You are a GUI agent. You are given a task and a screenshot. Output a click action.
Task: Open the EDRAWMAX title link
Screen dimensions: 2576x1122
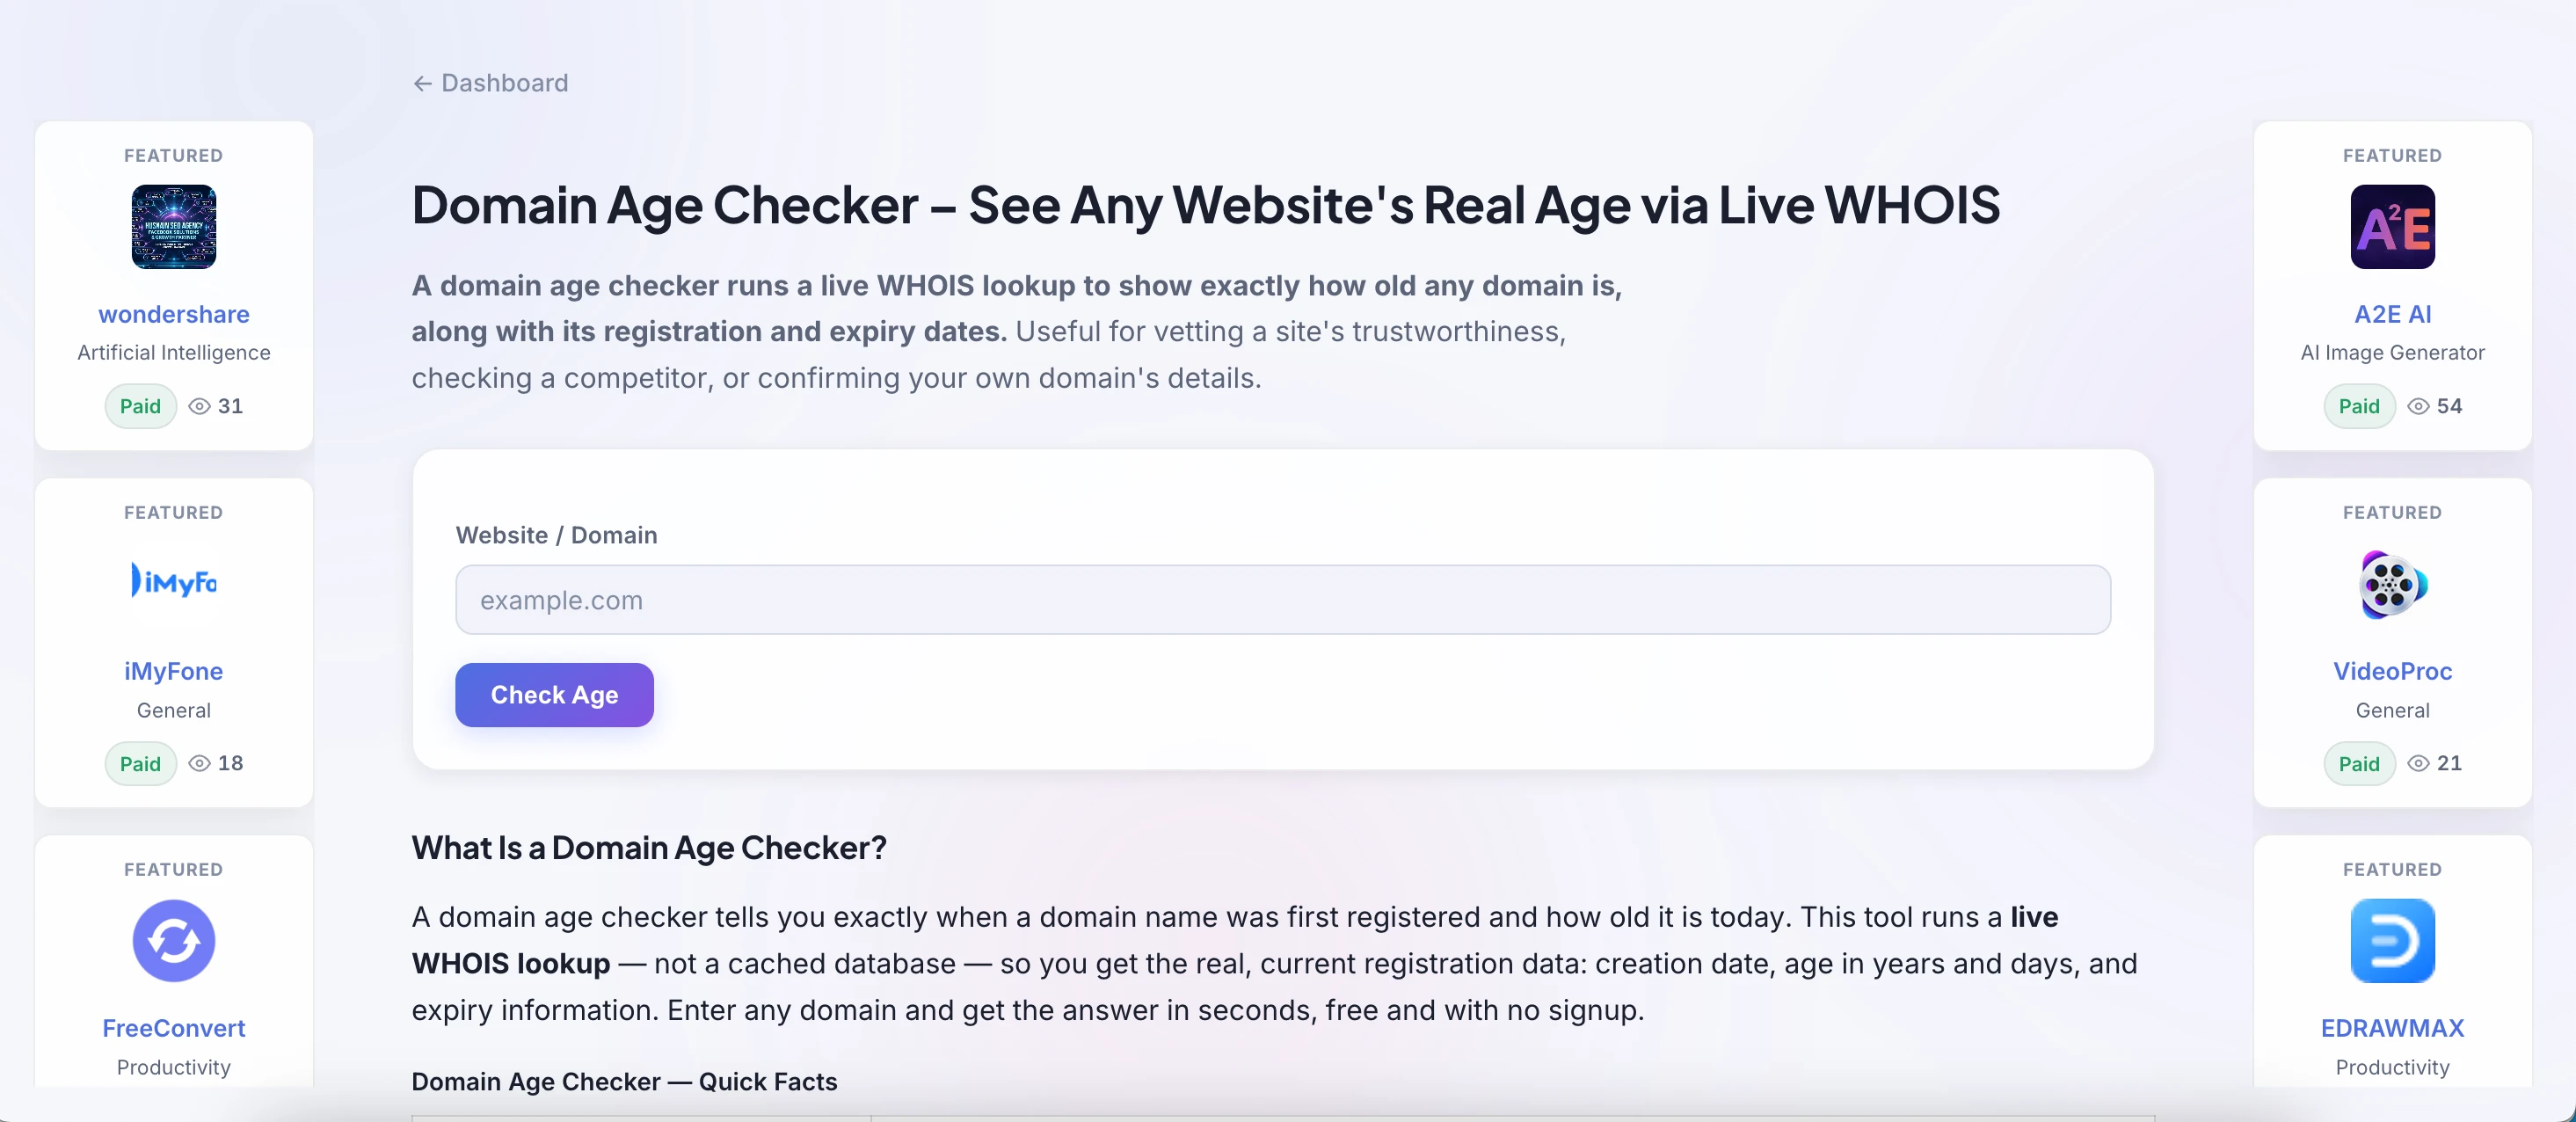2392,1028
